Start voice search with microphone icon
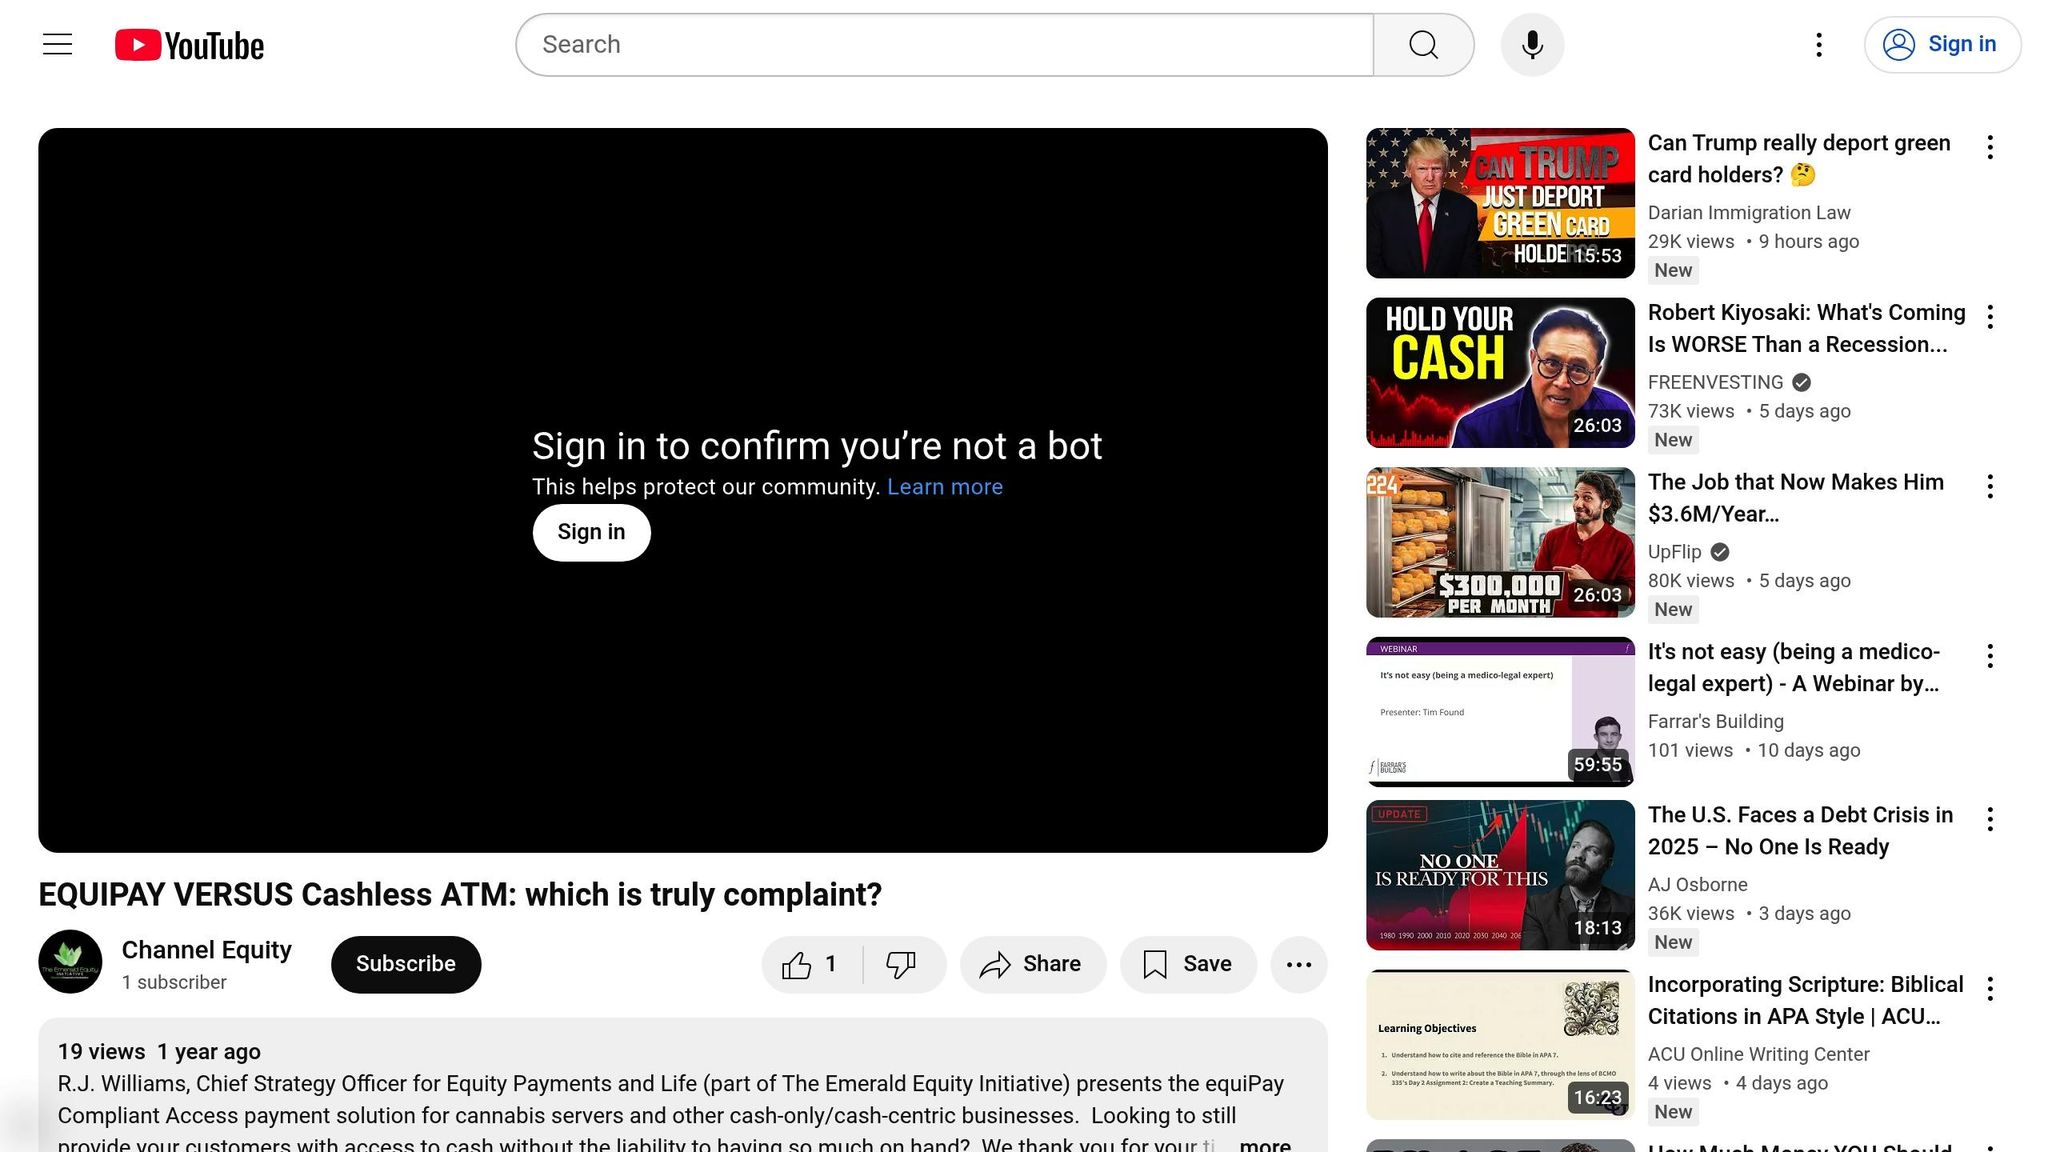The width and height of the screenshot is (2048, 1152). pos(1532,45)
